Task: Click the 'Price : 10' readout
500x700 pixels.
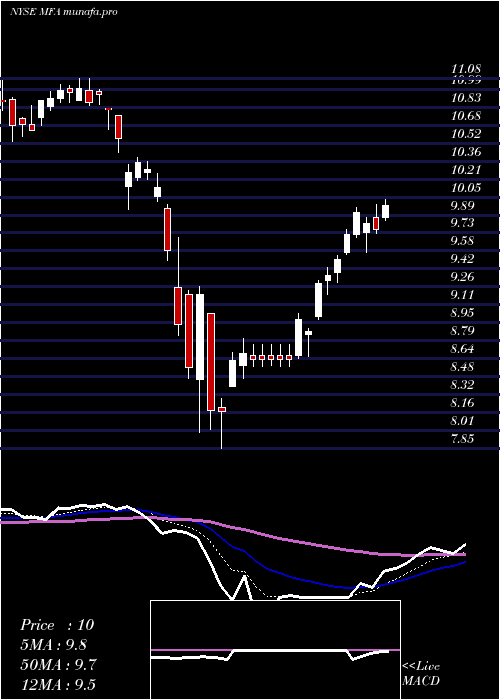Action: click(57, 625)
